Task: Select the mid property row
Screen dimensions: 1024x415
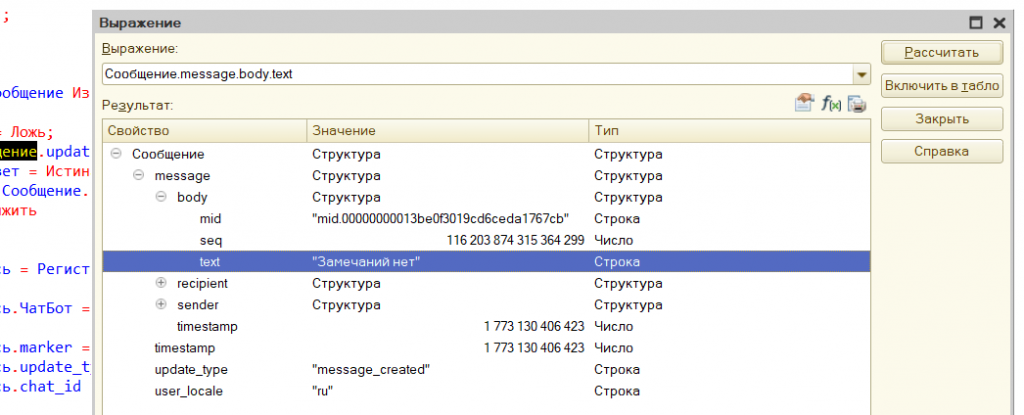Action: point(486,219)
